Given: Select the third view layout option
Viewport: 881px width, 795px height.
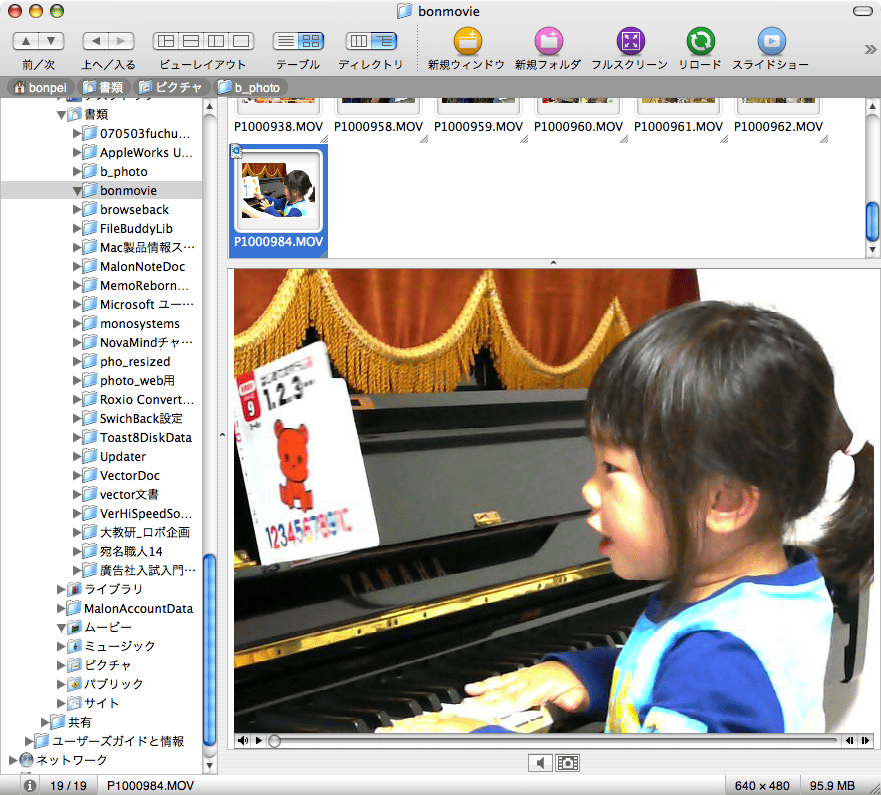Looking at the screenshot, I should click(x=216, y=40).
